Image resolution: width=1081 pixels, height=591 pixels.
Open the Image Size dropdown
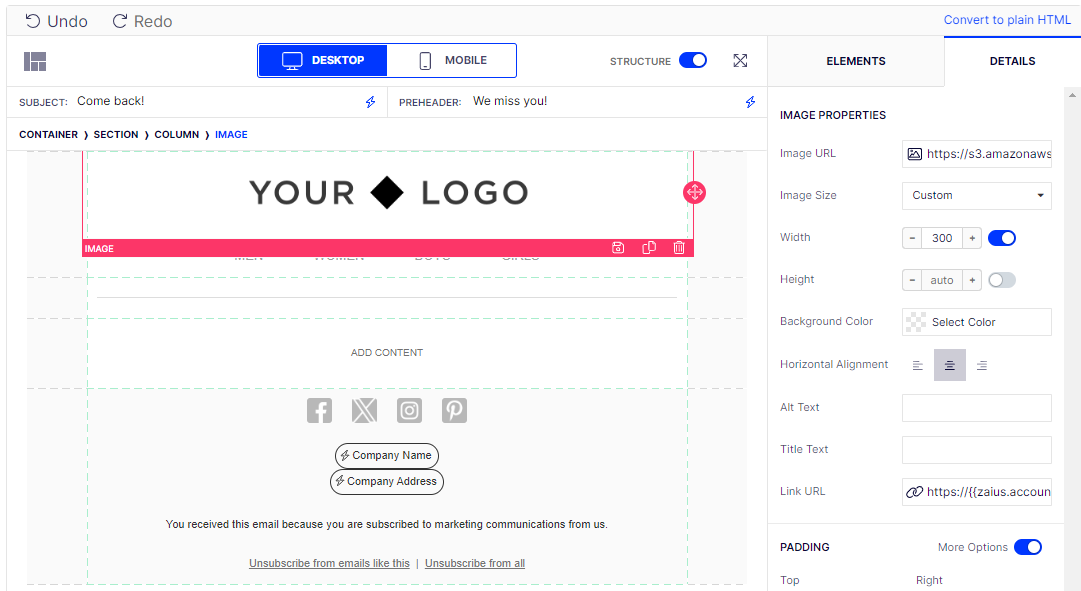(976, 196)
